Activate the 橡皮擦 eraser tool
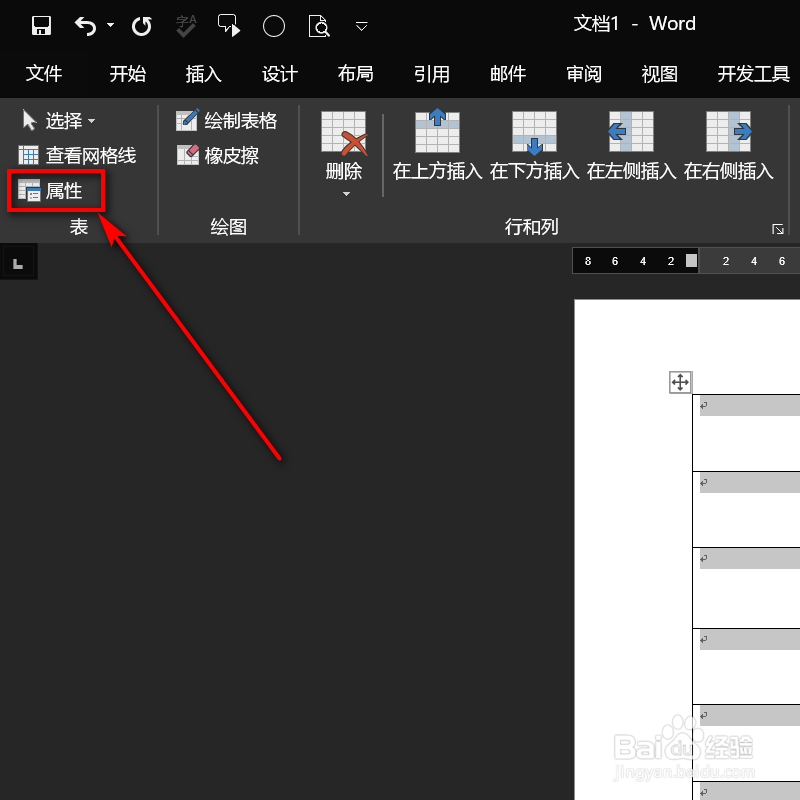 [x=217, y=156]
